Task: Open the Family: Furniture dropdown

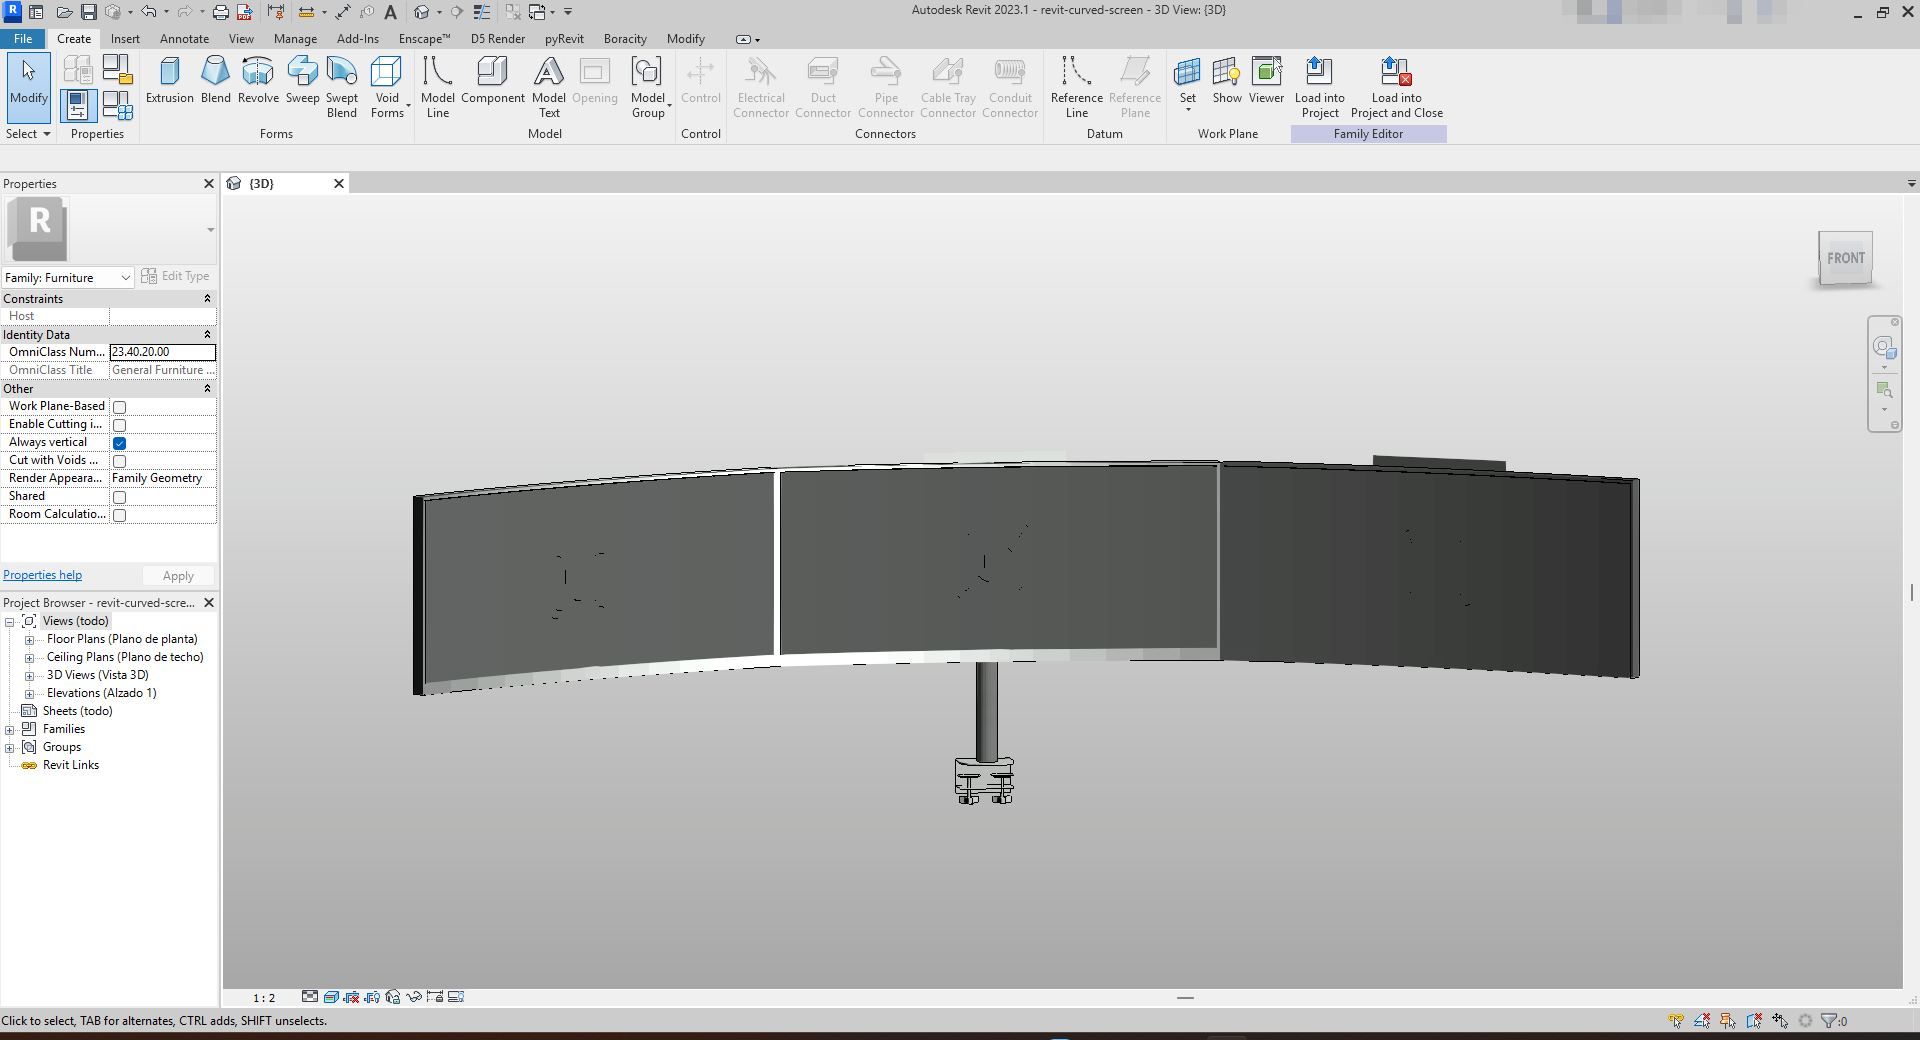Action: tap(67, 277)
